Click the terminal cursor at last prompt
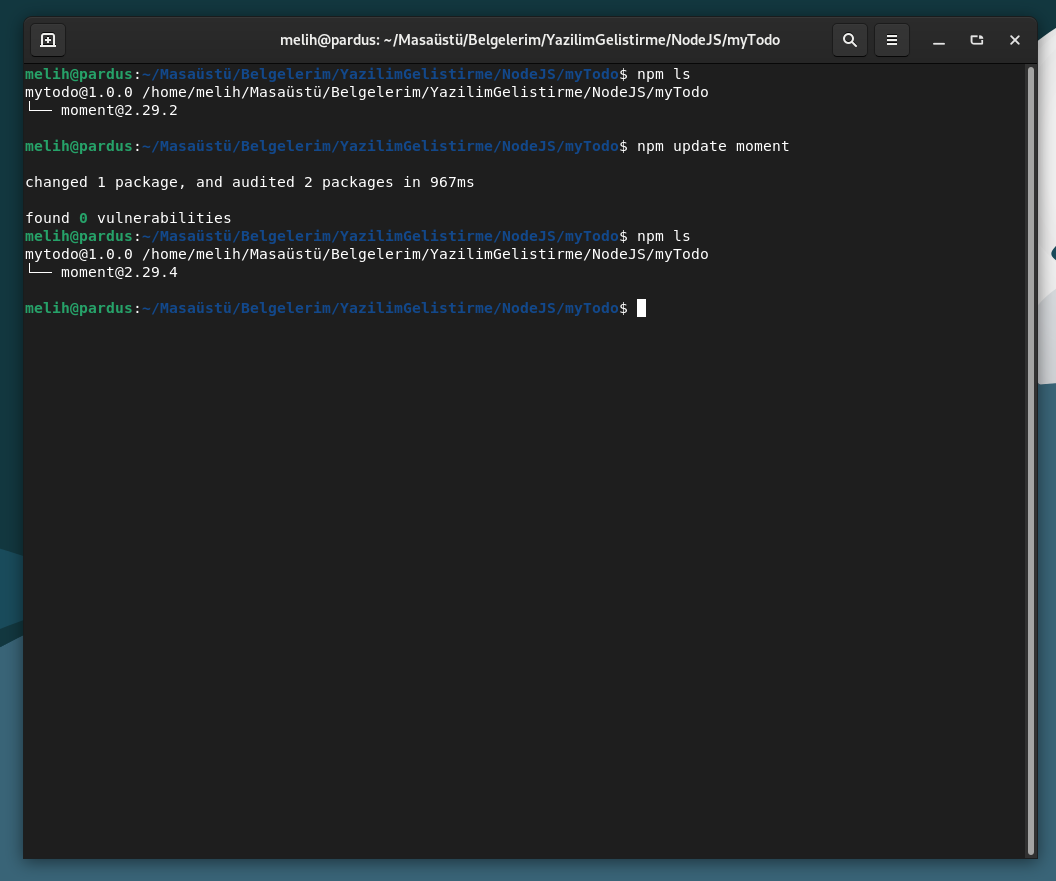Screen dimensions: 1056x881 pos(641,308)
